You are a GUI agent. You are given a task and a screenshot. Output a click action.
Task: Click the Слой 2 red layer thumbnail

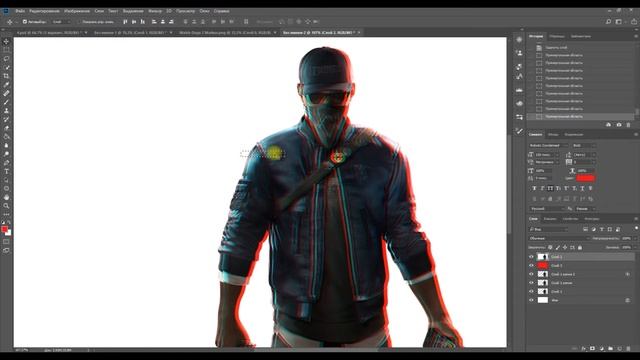point(542,265)
